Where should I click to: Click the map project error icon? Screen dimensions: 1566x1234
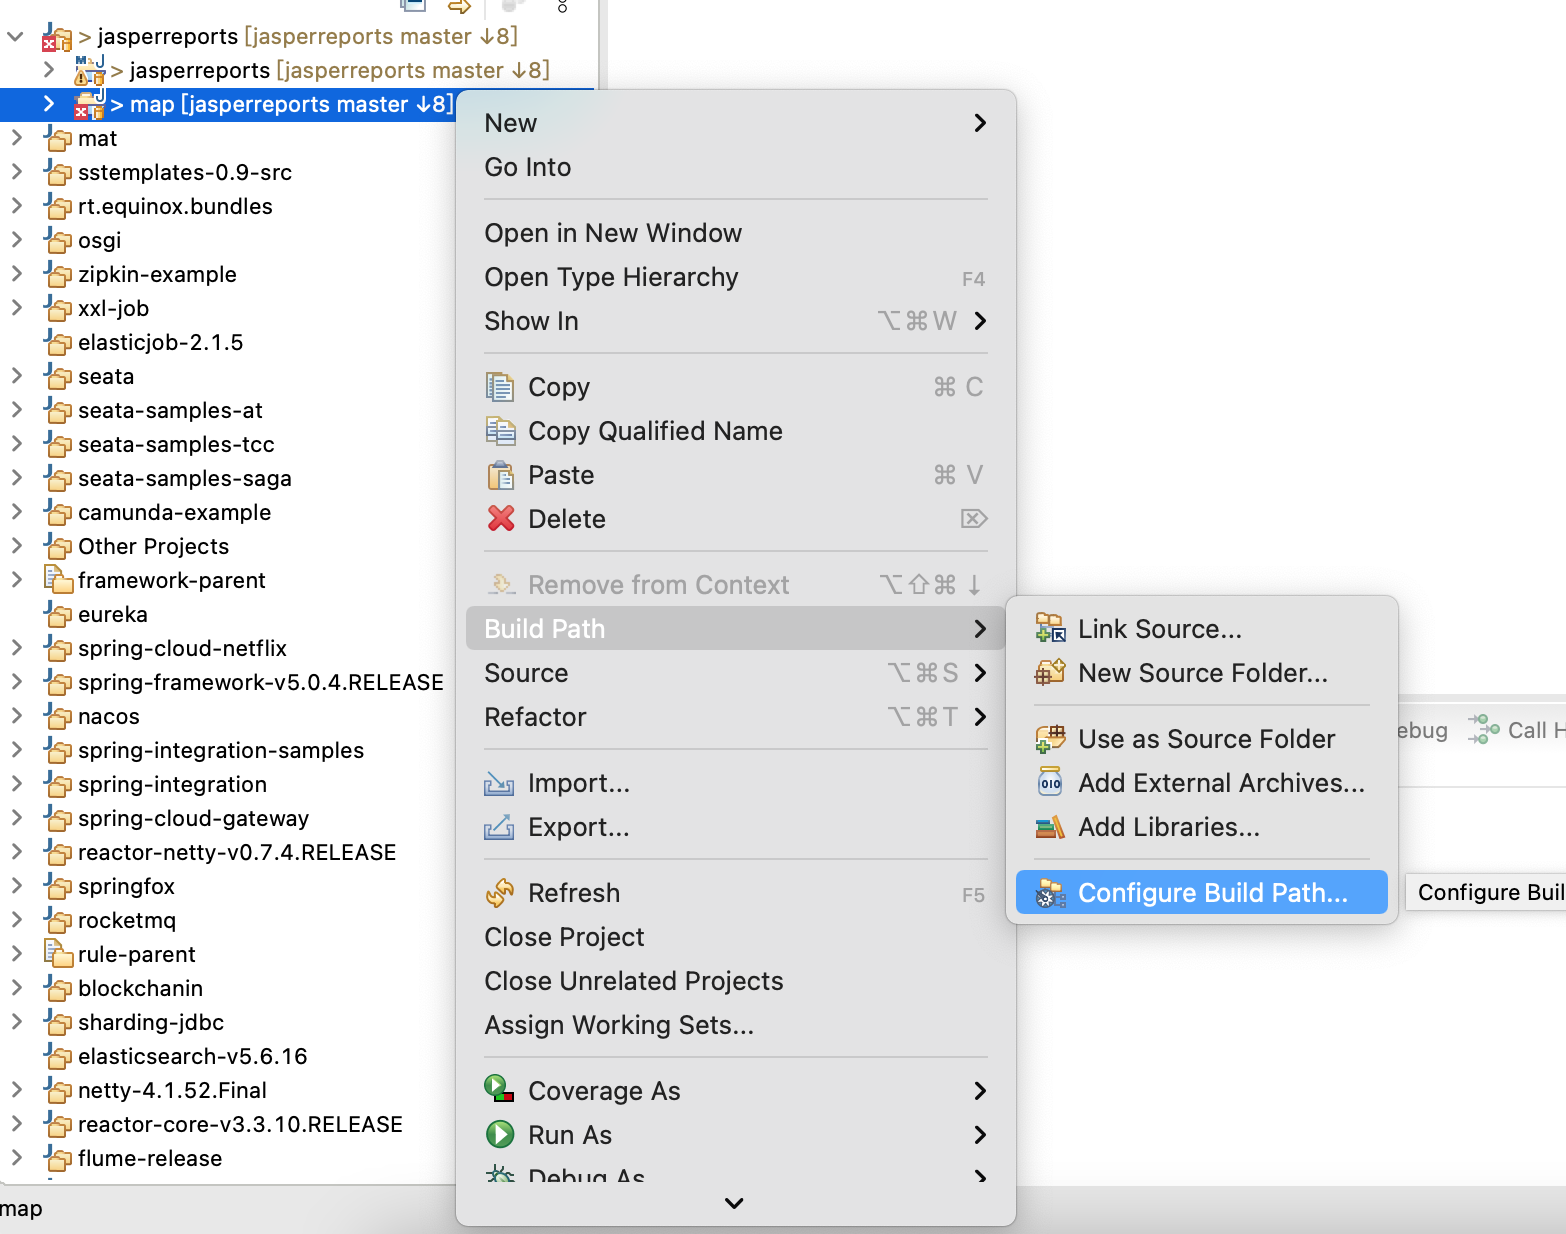coord(89,104)
